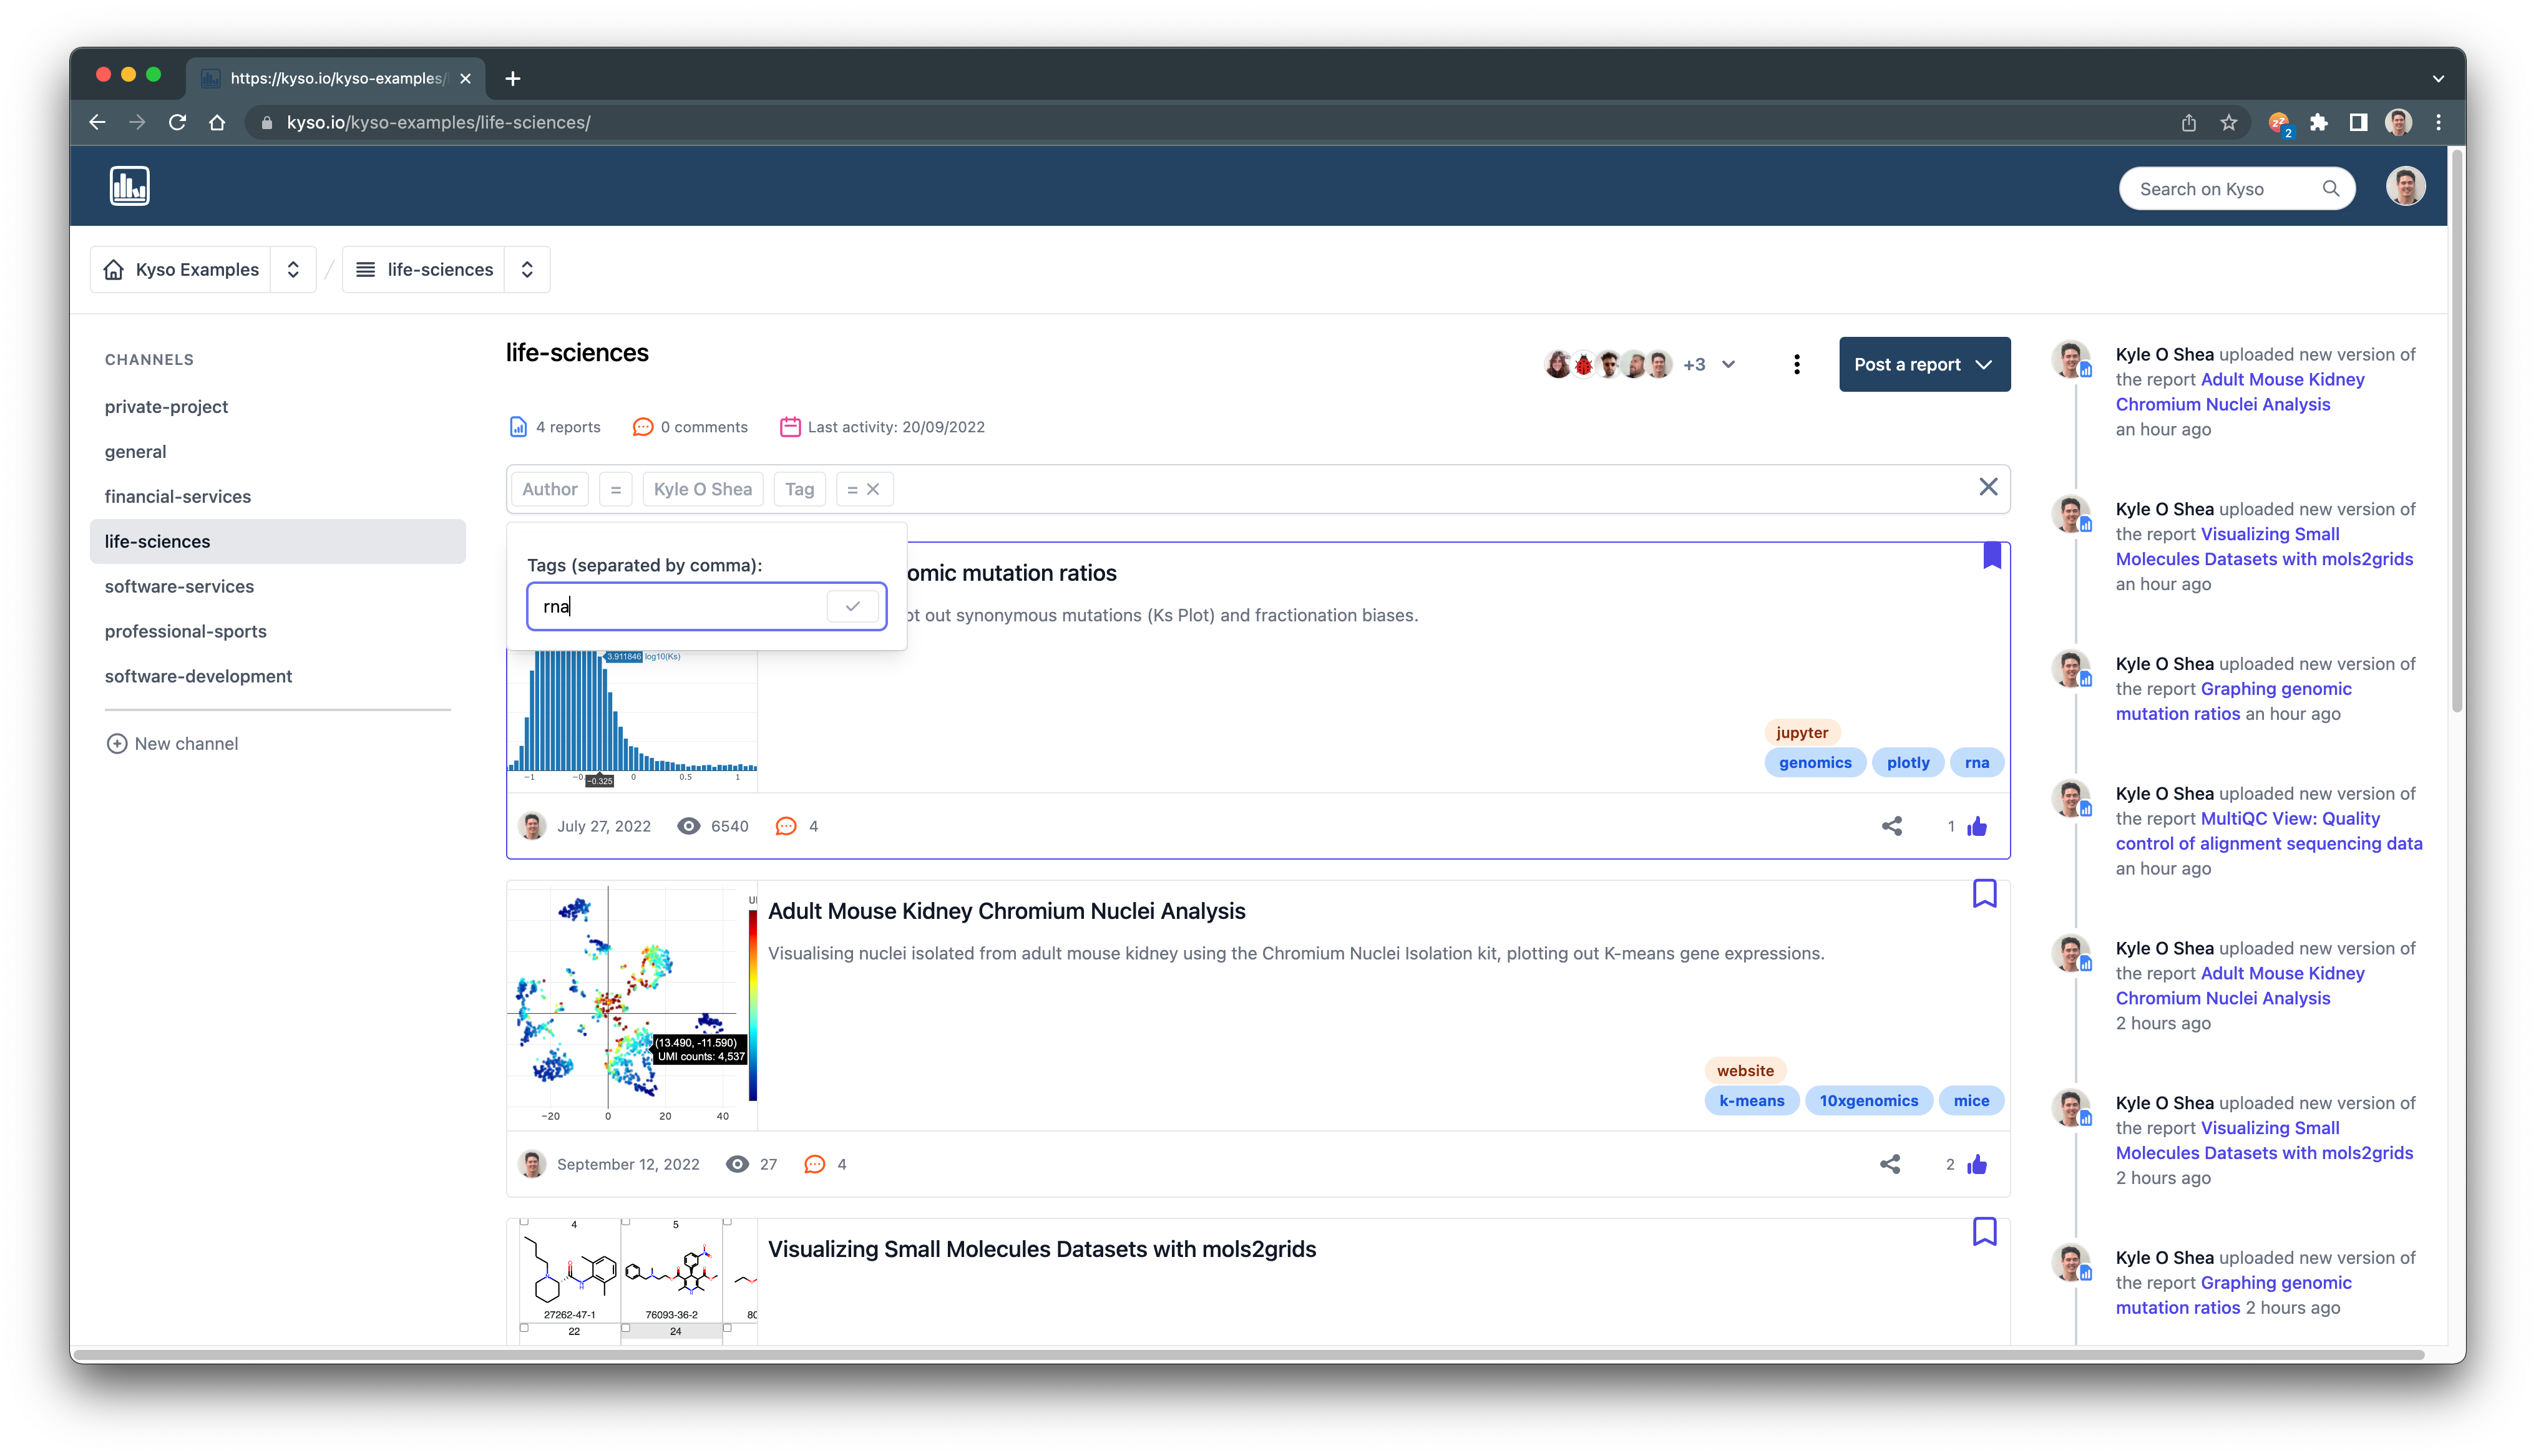The width and height of the screenshot is (2536, 1456).
Task: Open the user avatar menu in header
Action: click(2405, 187)
